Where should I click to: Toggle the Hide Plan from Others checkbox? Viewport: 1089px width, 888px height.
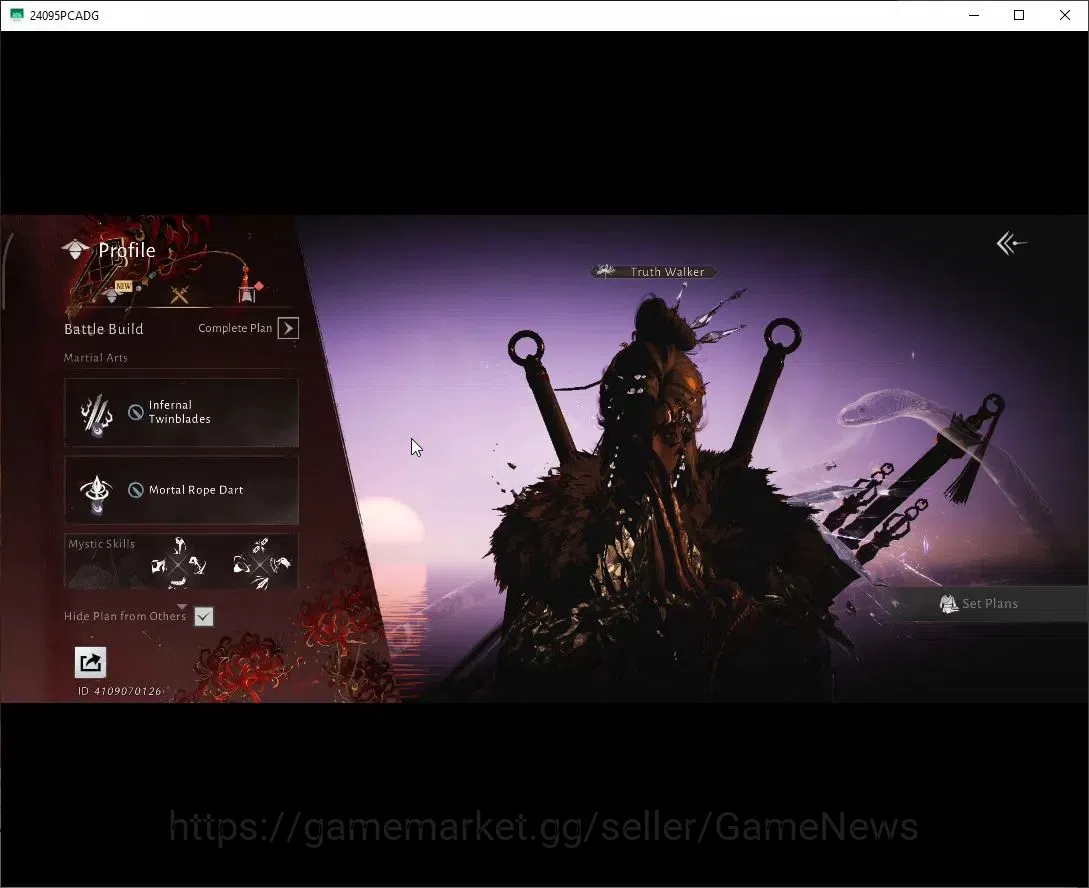[x=203, y=616]
